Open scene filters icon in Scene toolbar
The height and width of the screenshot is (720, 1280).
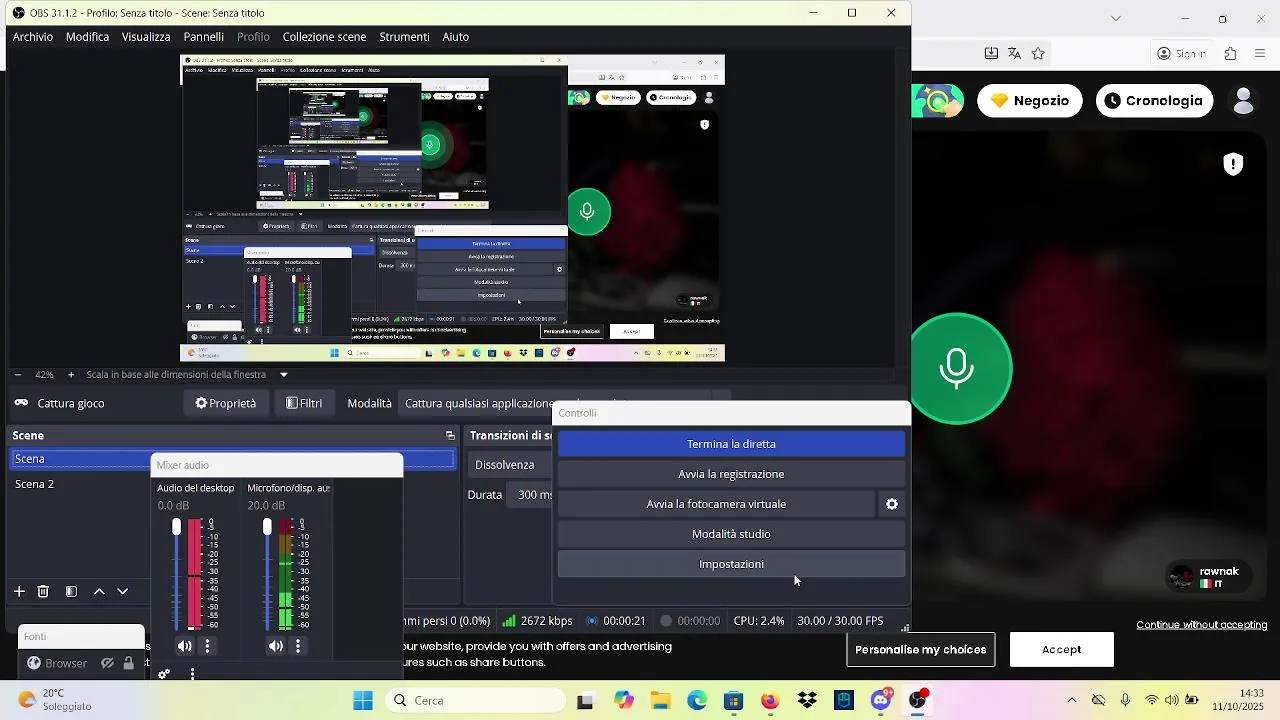tap(71, 591)
